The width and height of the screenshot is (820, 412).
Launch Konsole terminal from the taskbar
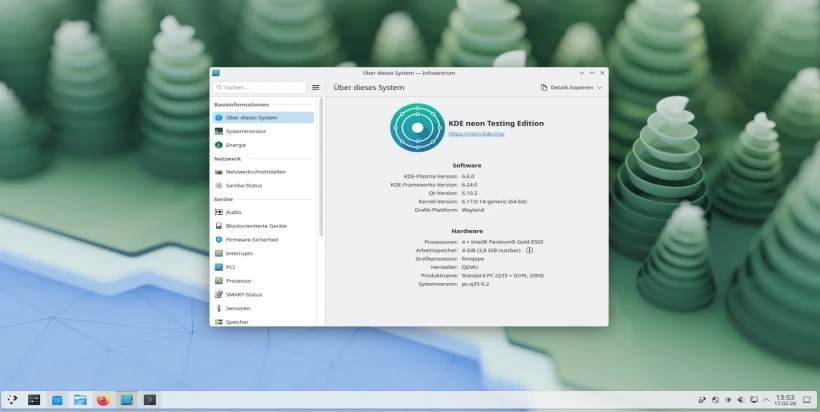[150, 400]
